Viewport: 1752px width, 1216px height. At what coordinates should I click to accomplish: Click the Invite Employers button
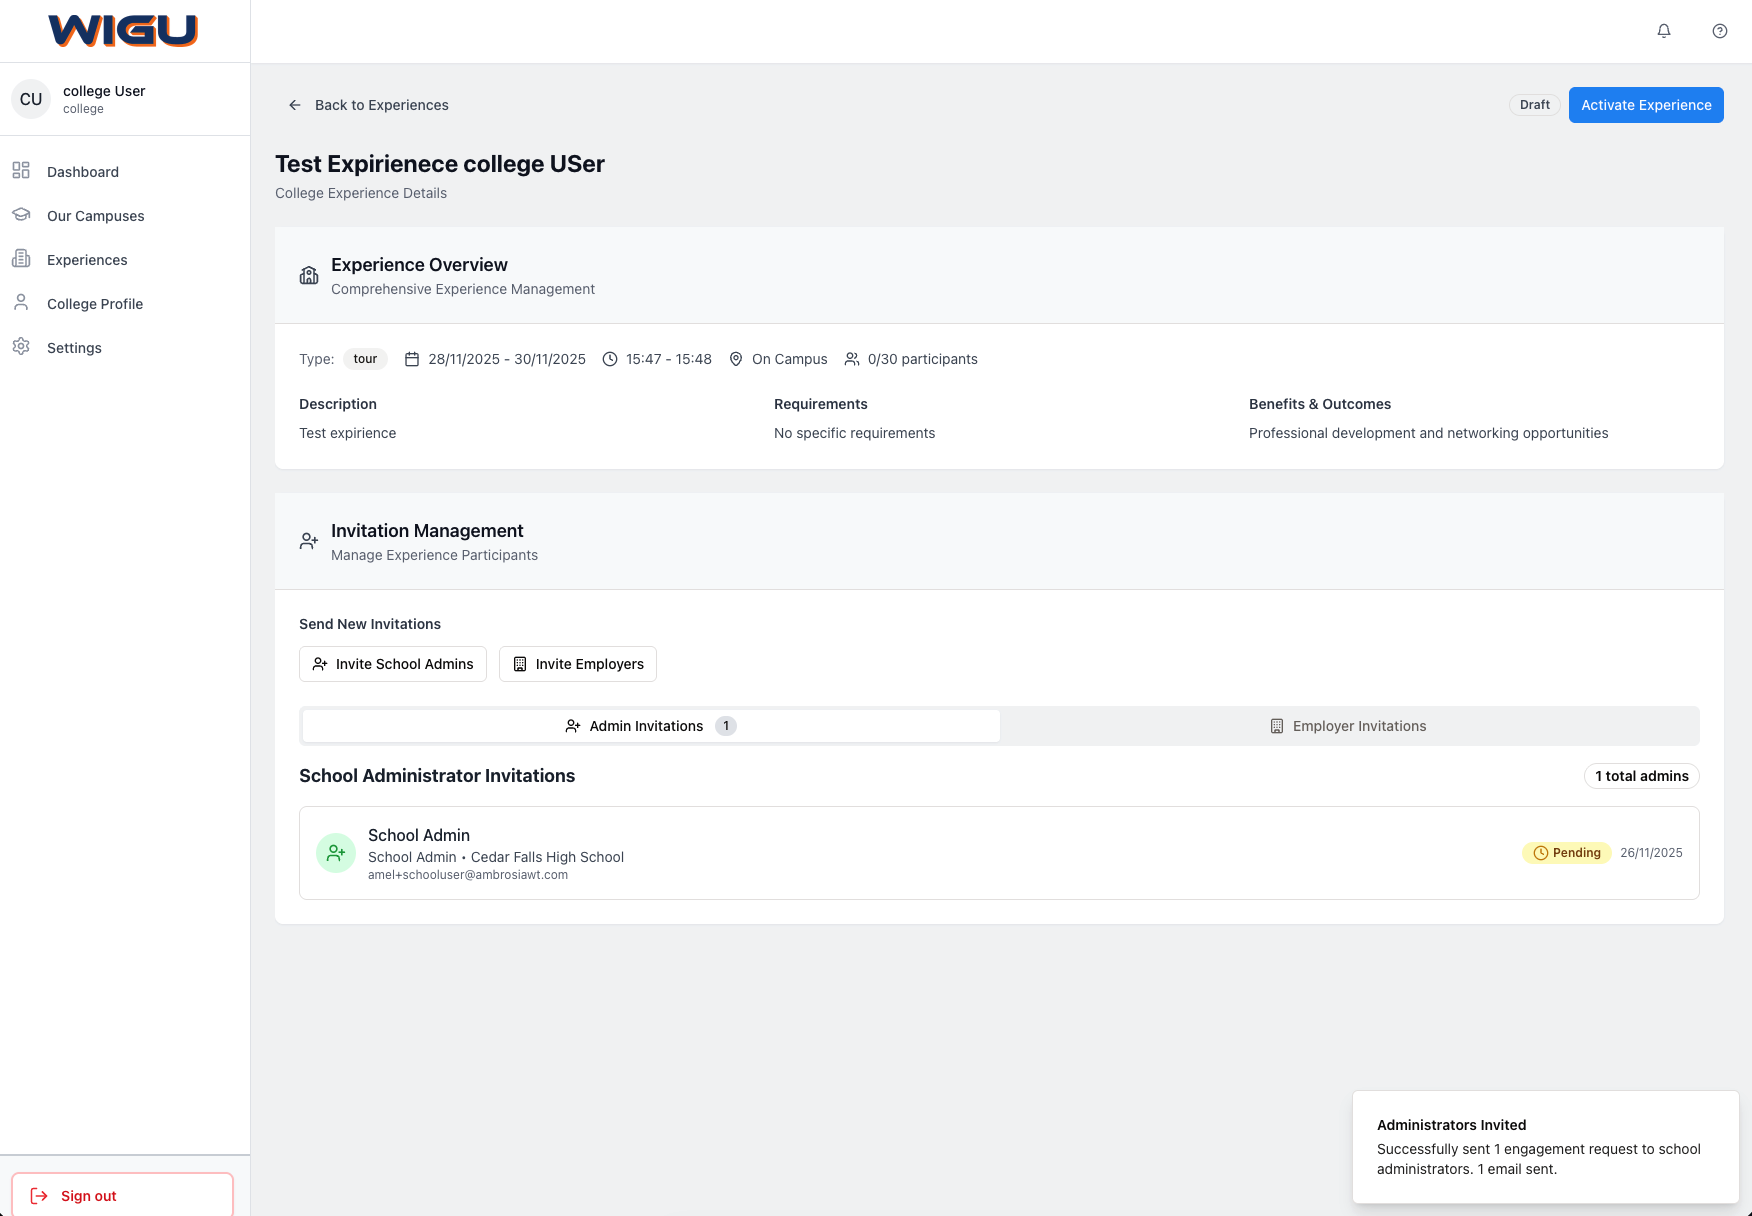pos(578,664)
